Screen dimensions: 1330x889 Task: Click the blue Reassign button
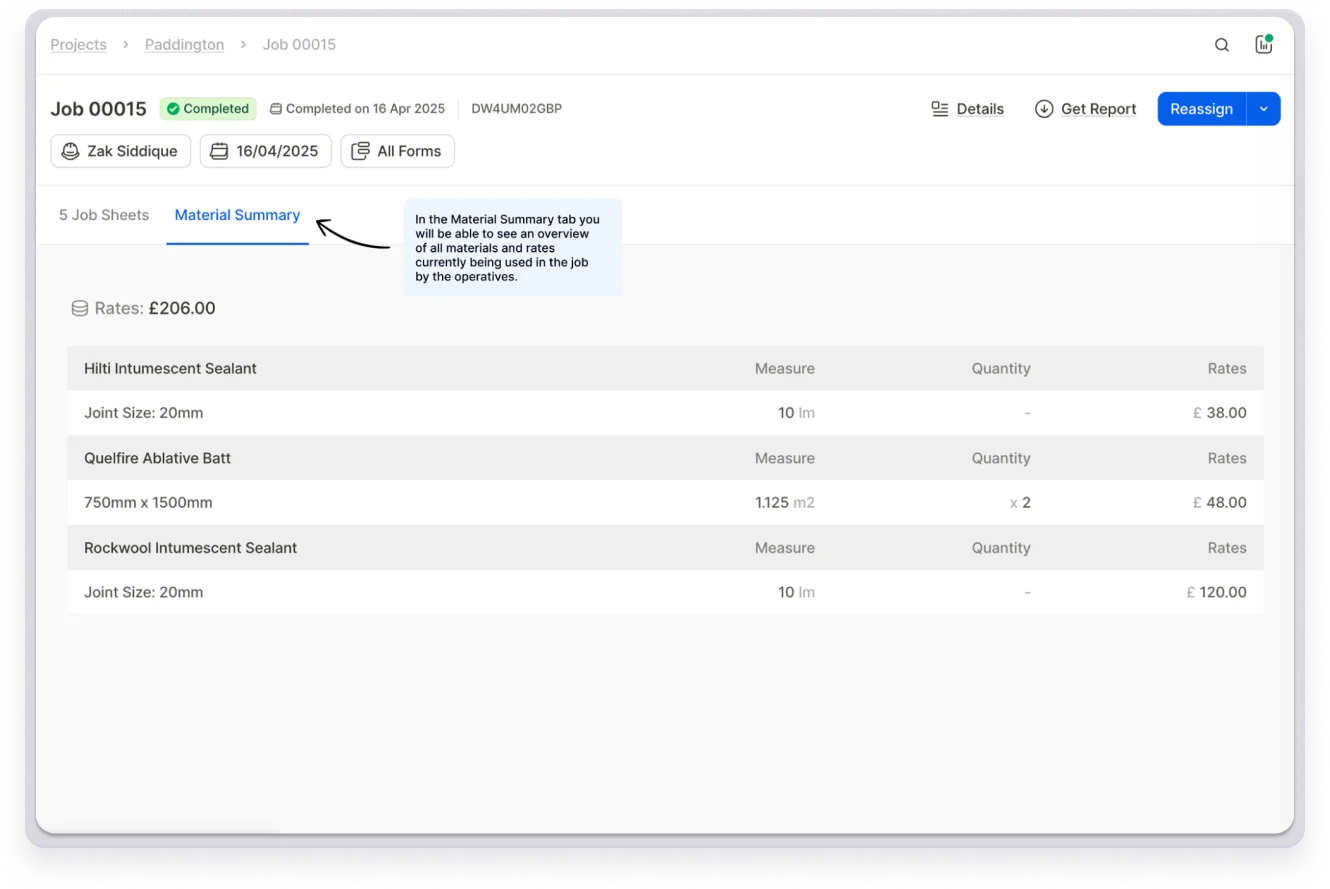click(x=1202, y=109)
